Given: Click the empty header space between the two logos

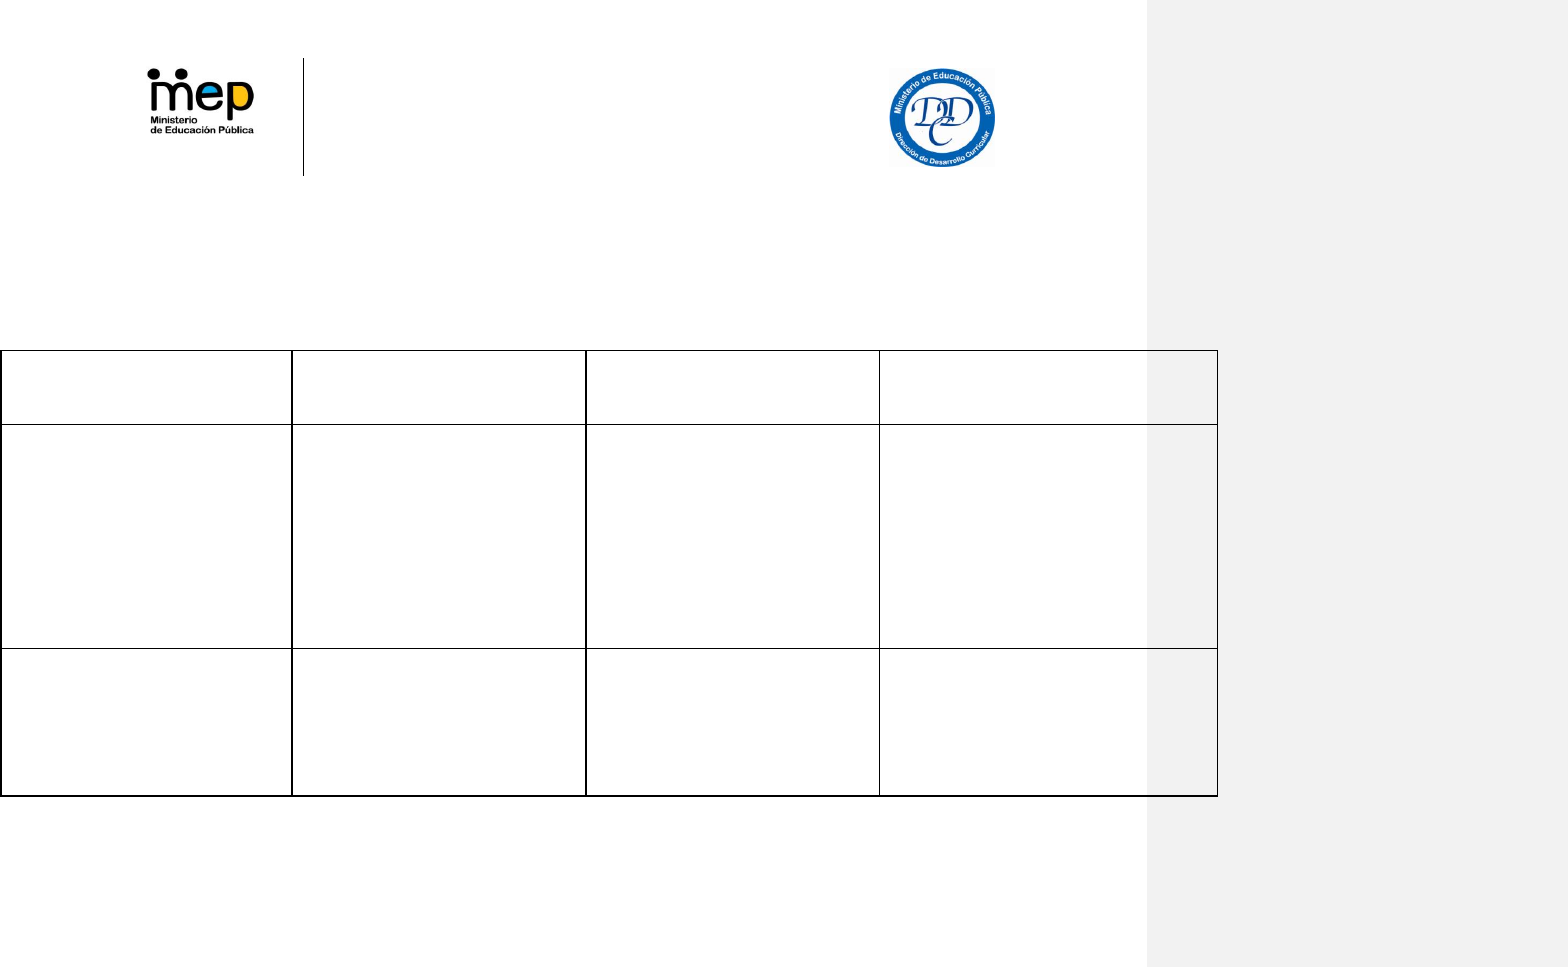Looking at the screenshot, I should [600, 116].
